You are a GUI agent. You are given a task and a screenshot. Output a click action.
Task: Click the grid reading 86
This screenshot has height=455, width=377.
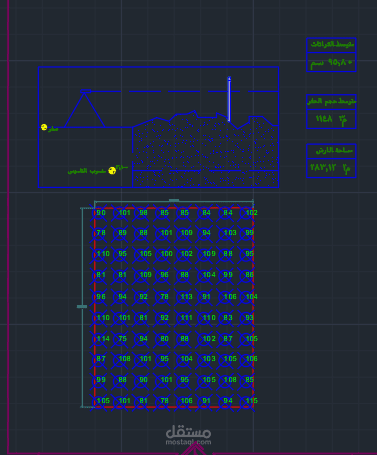[249, 275]
